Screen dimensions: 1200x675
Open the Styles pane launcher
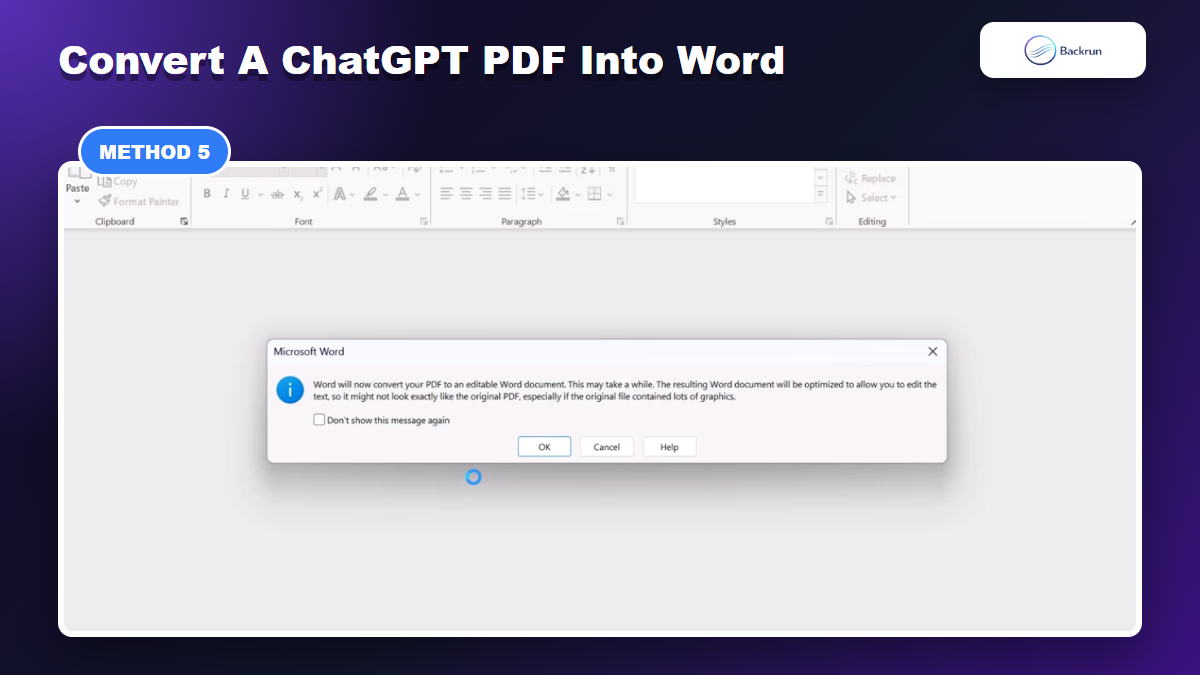click(x=829, y=222)
